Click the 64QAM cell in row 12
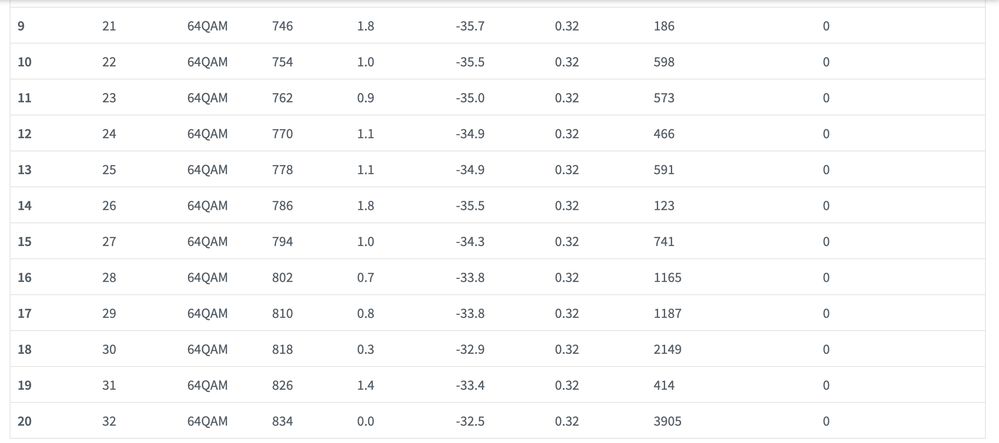This screenshot has width=999, height=443. [x=207, y=134]
